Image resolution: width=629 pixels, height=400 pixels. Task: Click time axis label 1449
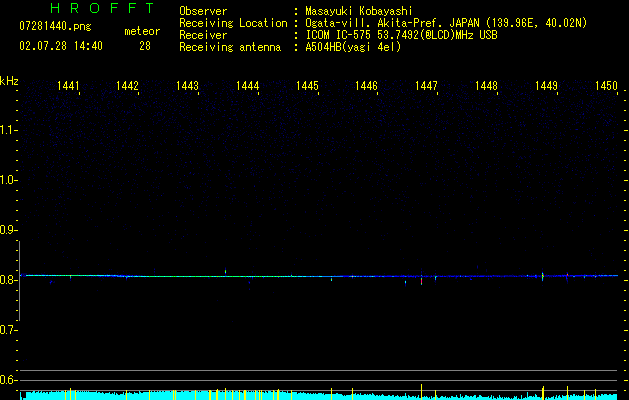point(546,86)
